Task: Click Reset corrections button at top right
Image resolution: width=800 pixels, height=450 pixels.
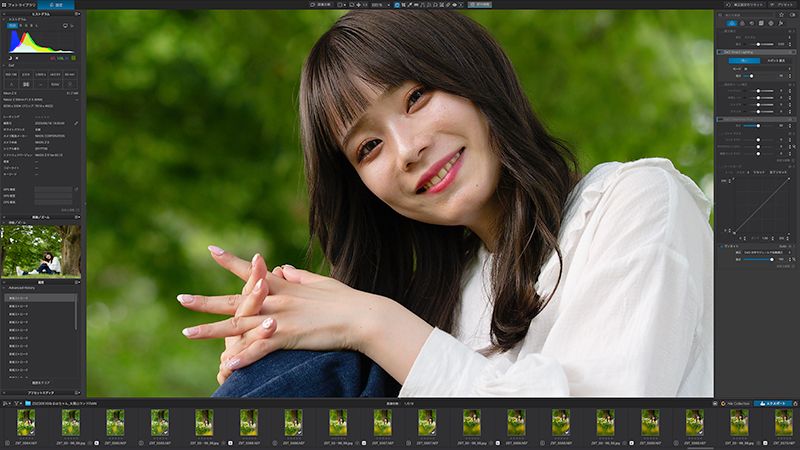Action: 745,5
